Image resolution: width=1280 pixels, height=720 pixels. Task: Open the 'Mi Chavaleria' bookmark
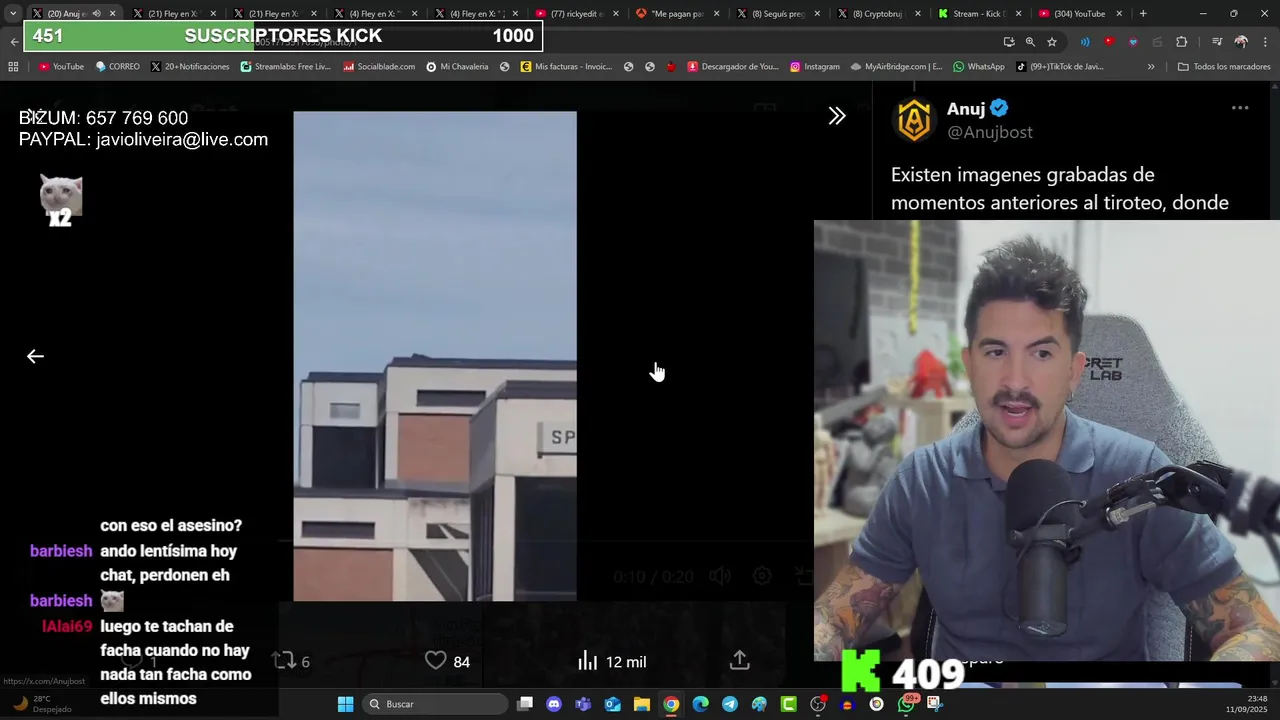point(457,67)
